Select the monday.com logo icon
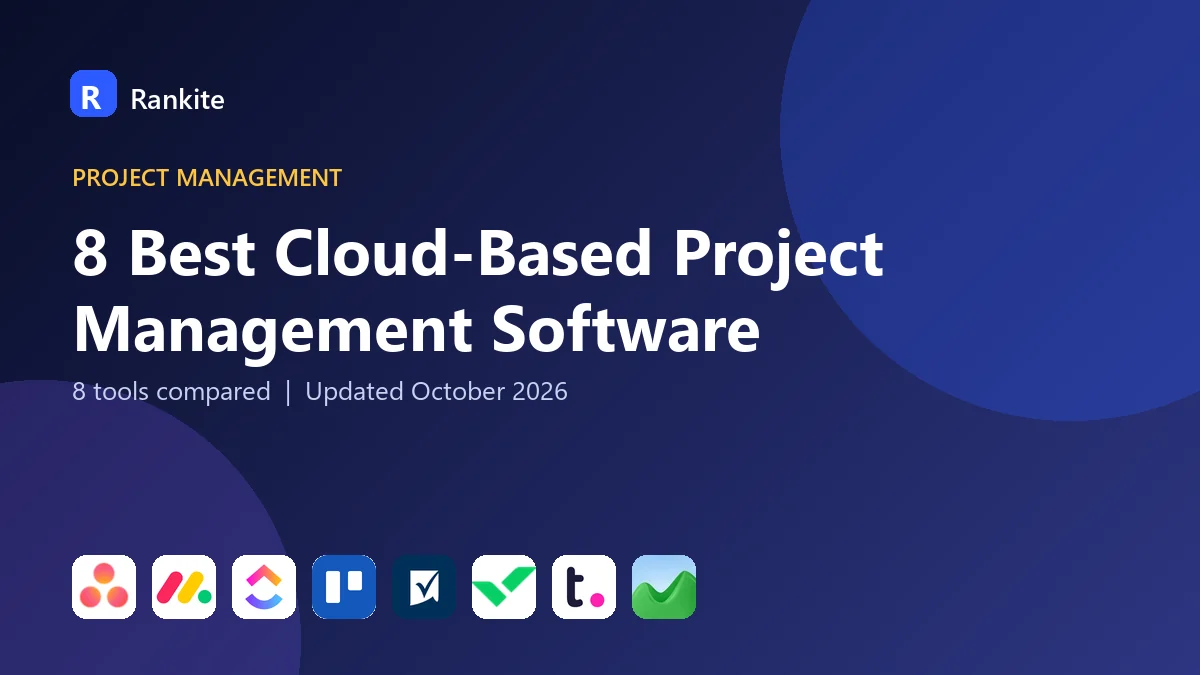The height and width of the screenshot is (675, 1200). coord(184,587)
